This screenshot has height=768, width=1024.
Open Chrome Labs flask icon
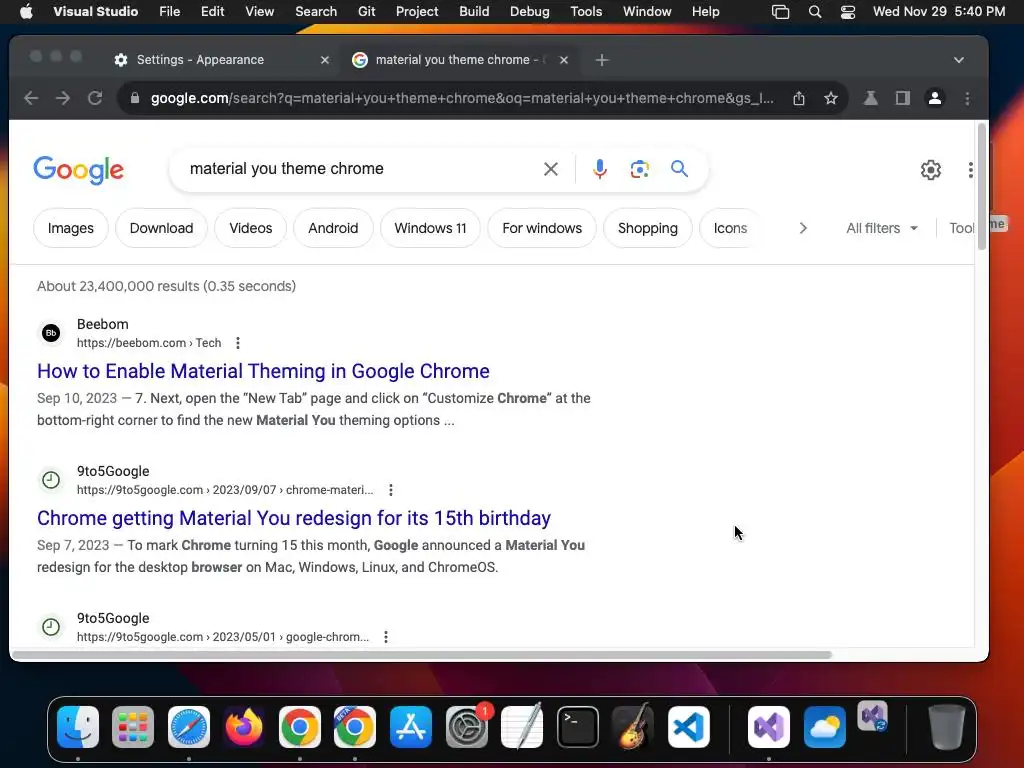coord(871,98)
